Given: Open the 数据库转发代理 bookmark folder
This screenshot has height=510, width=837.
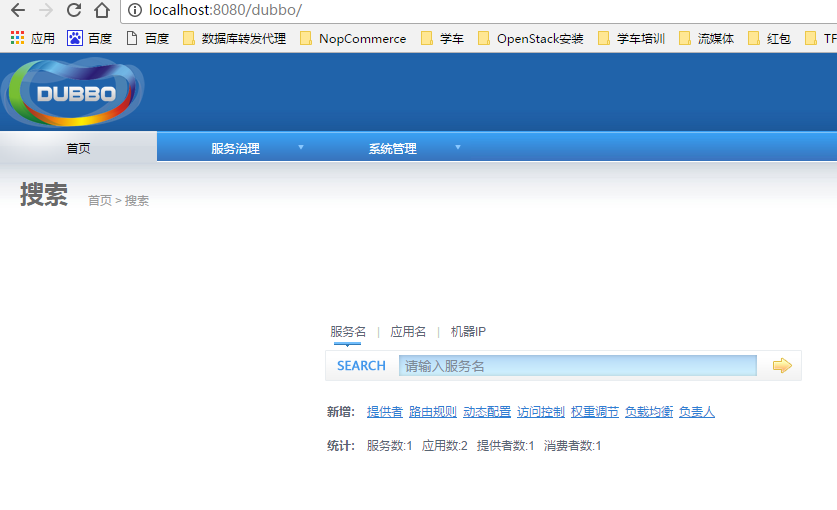Looking at the screenshot, I should tap(234, 38).
